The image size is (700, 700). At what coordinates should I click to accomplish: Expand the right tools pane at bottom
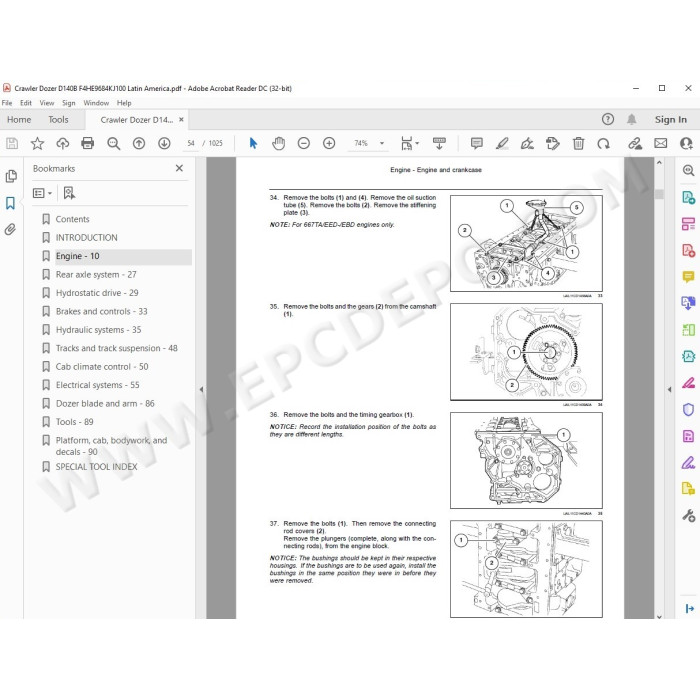pyautogui.click(x=689, y=608)
